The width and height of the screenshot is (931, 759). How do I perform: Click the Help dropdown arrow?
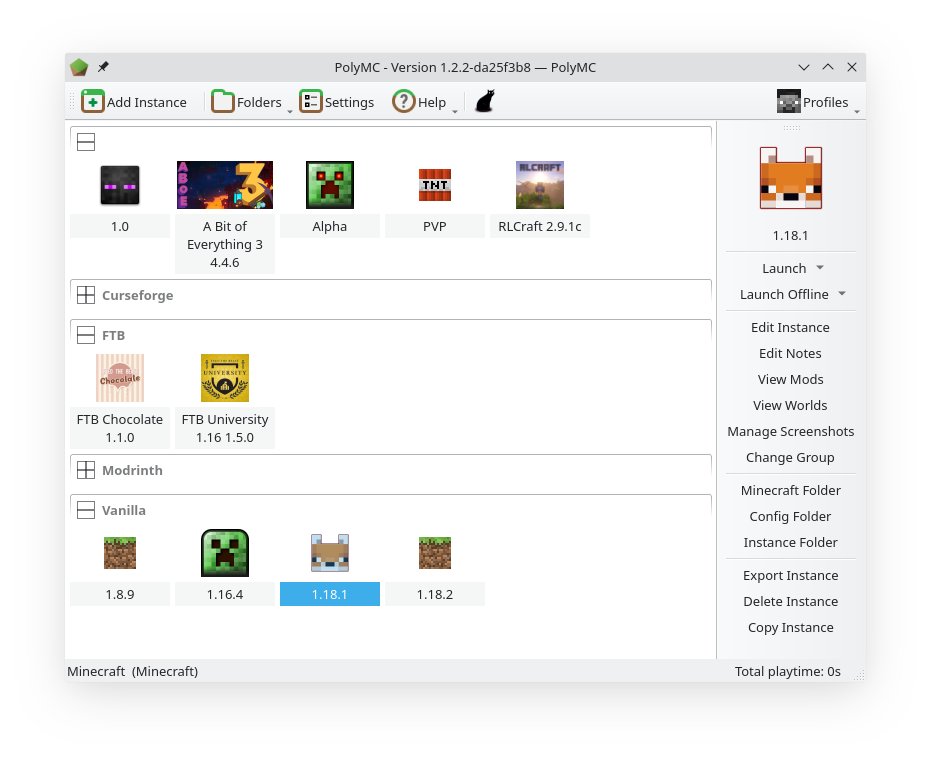[x=455, y=110]
